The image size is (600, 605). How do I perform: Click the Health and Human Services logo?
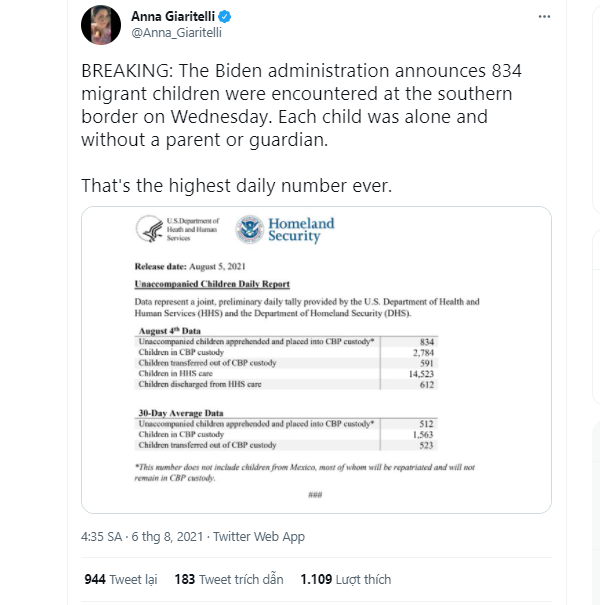click(x=177, y=229)
